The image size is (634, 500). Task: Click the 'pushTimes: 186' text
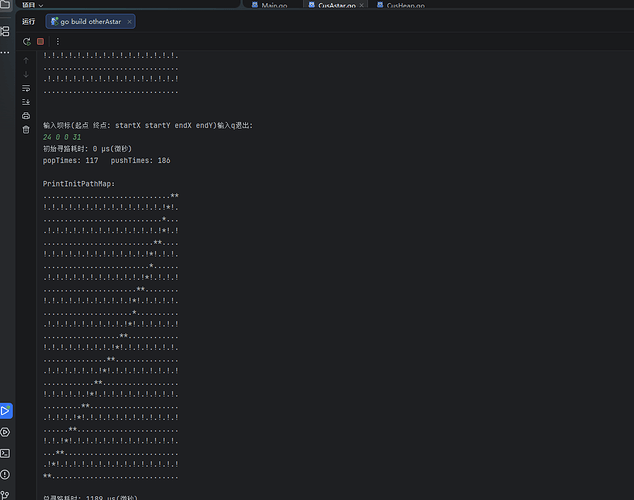coord(140,160)
